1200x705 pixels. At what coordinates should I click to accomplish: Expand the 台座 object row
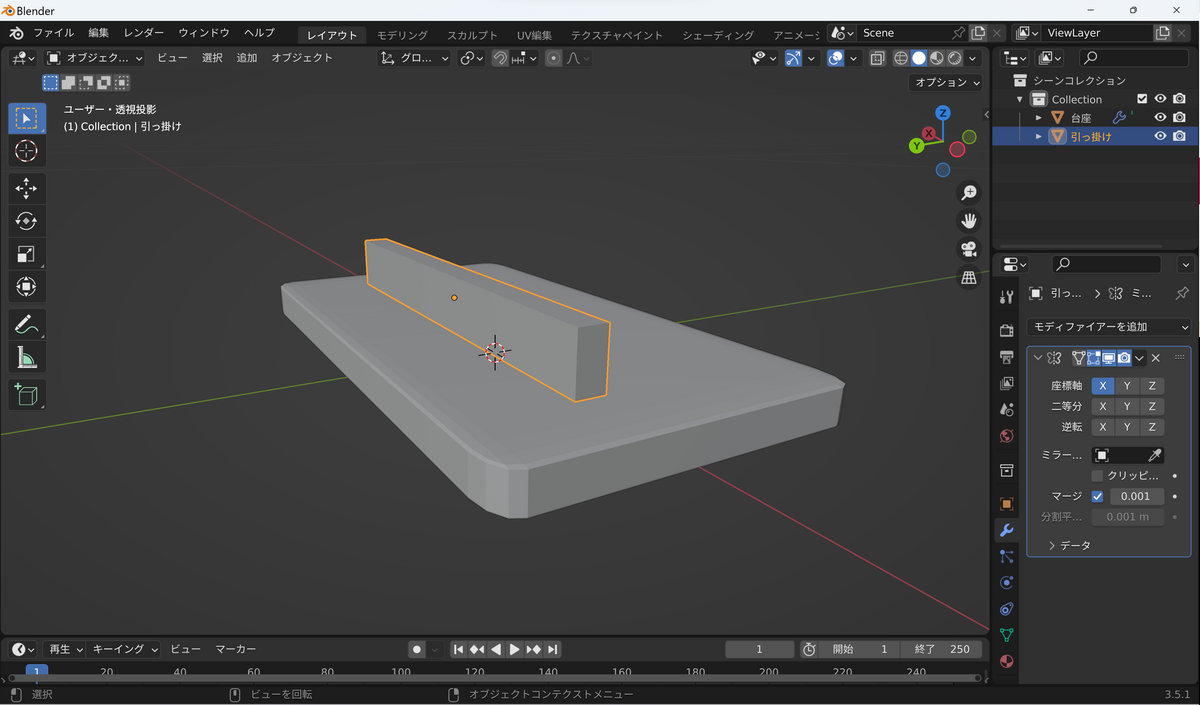[x=1039, y=118]
